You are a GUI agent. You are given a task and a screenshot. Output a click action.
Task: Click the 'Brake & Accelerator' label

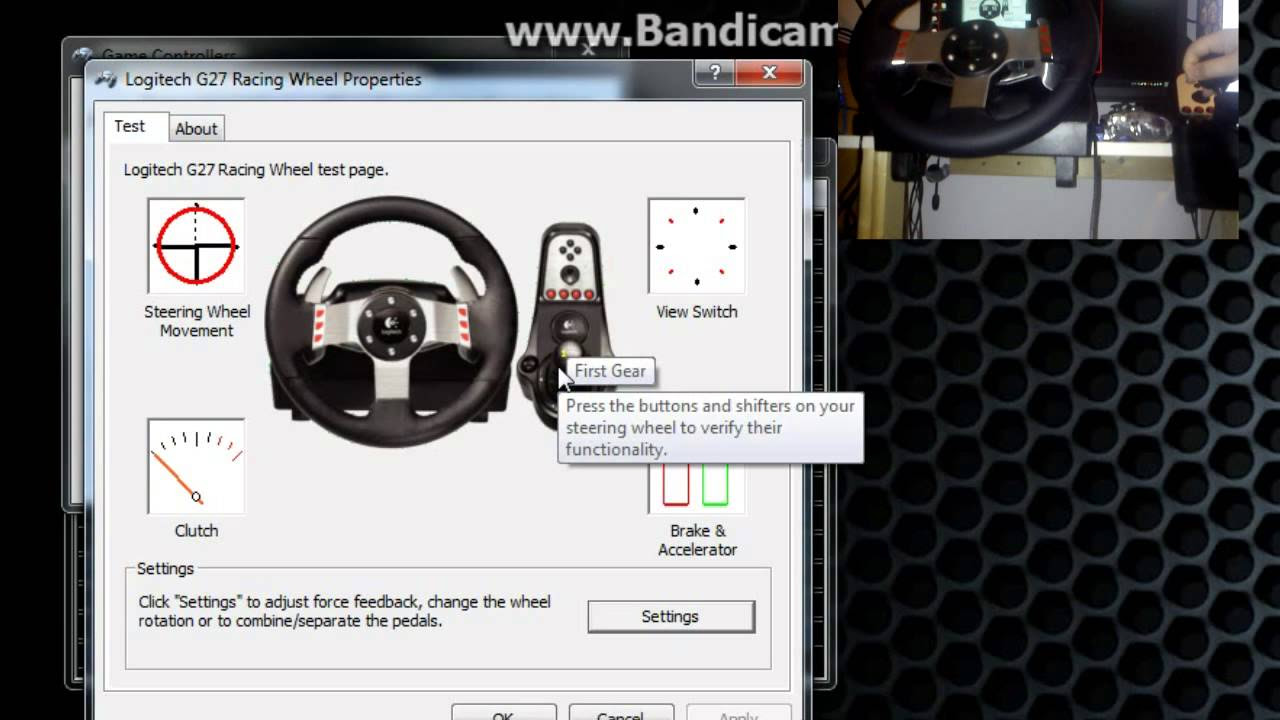[x=697, y=540]
